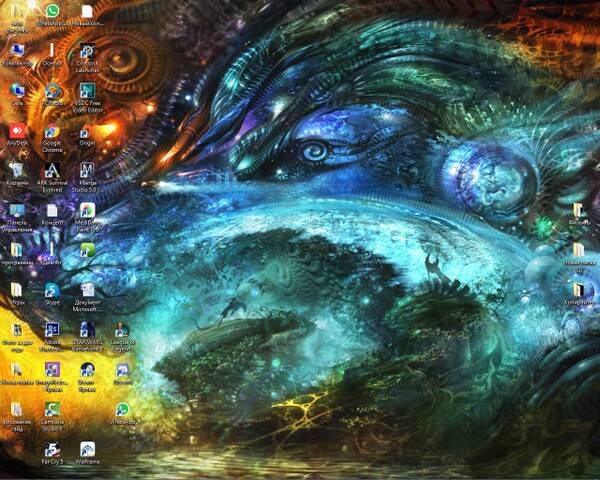The image size is (600, 480).
Task: Select the Новая папка (2) folder
Action: (x=579, y=250)
